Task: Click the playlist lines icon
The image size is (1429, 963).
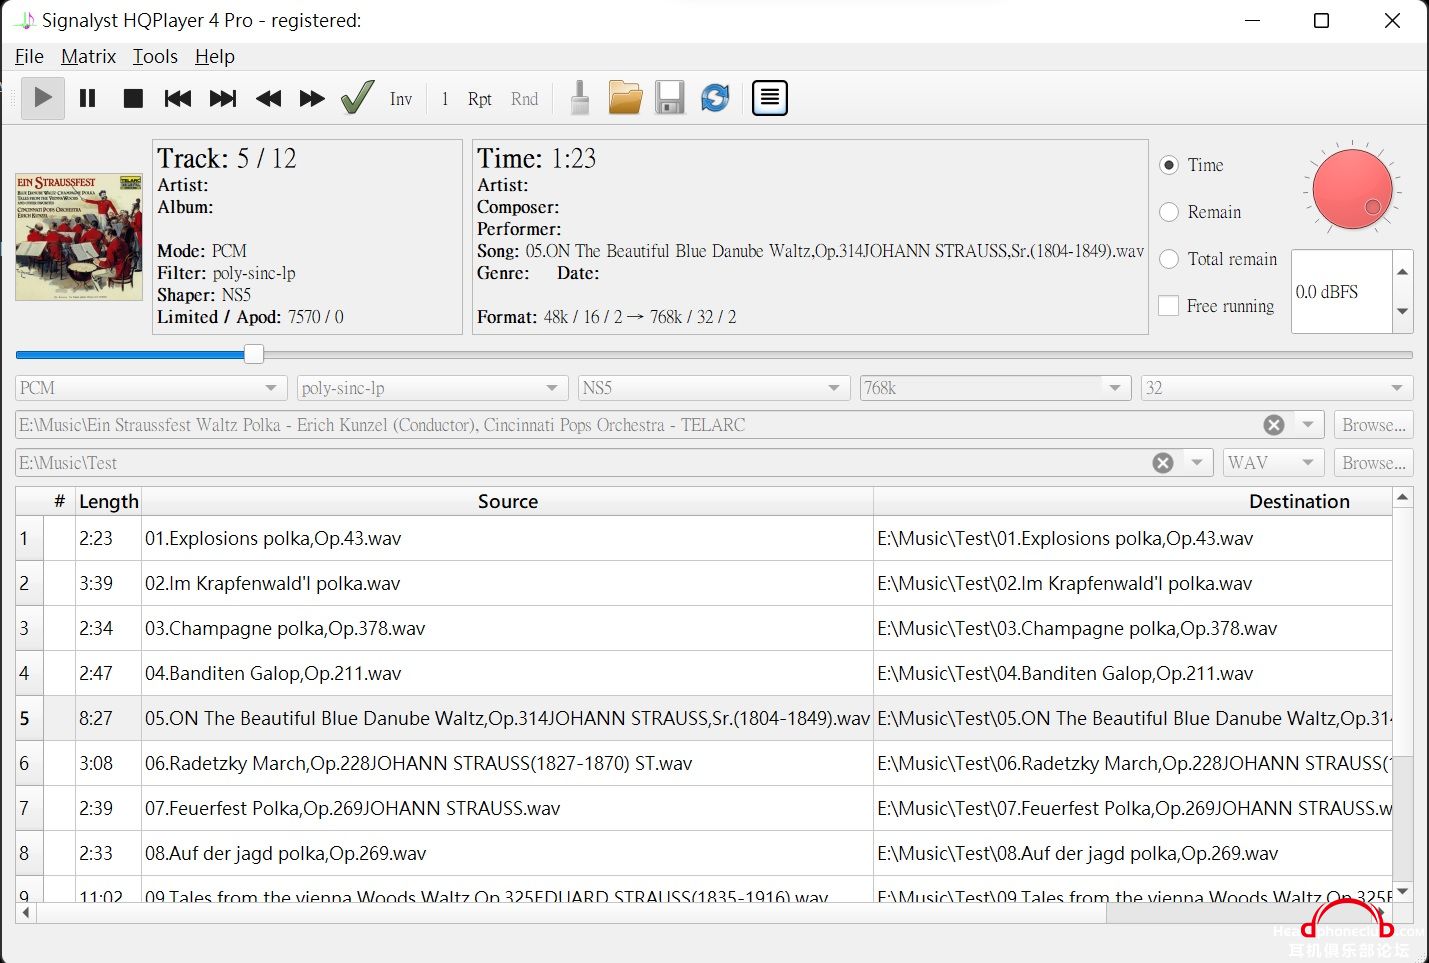Action: [770, 98]
